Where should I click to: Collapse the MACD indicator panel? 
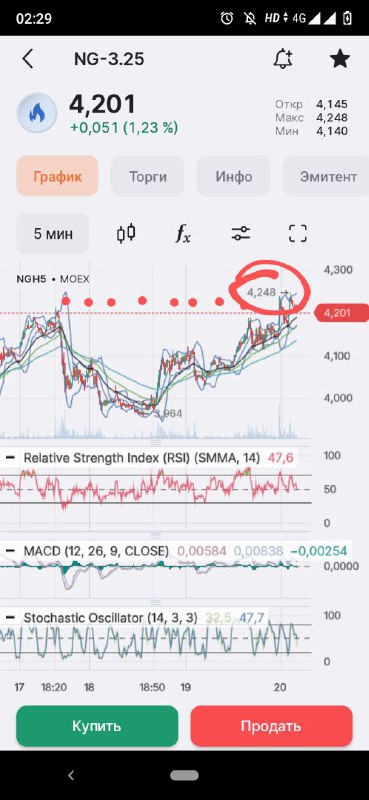10,551
